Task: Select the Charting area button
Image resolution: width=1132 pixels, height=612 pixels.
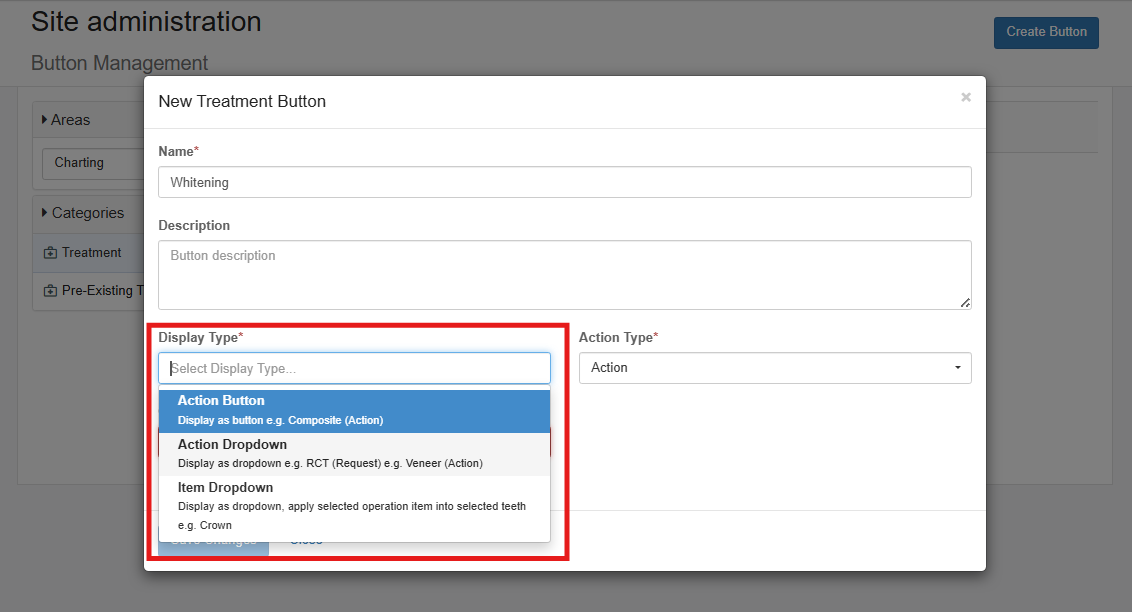Action: (92, 164)
